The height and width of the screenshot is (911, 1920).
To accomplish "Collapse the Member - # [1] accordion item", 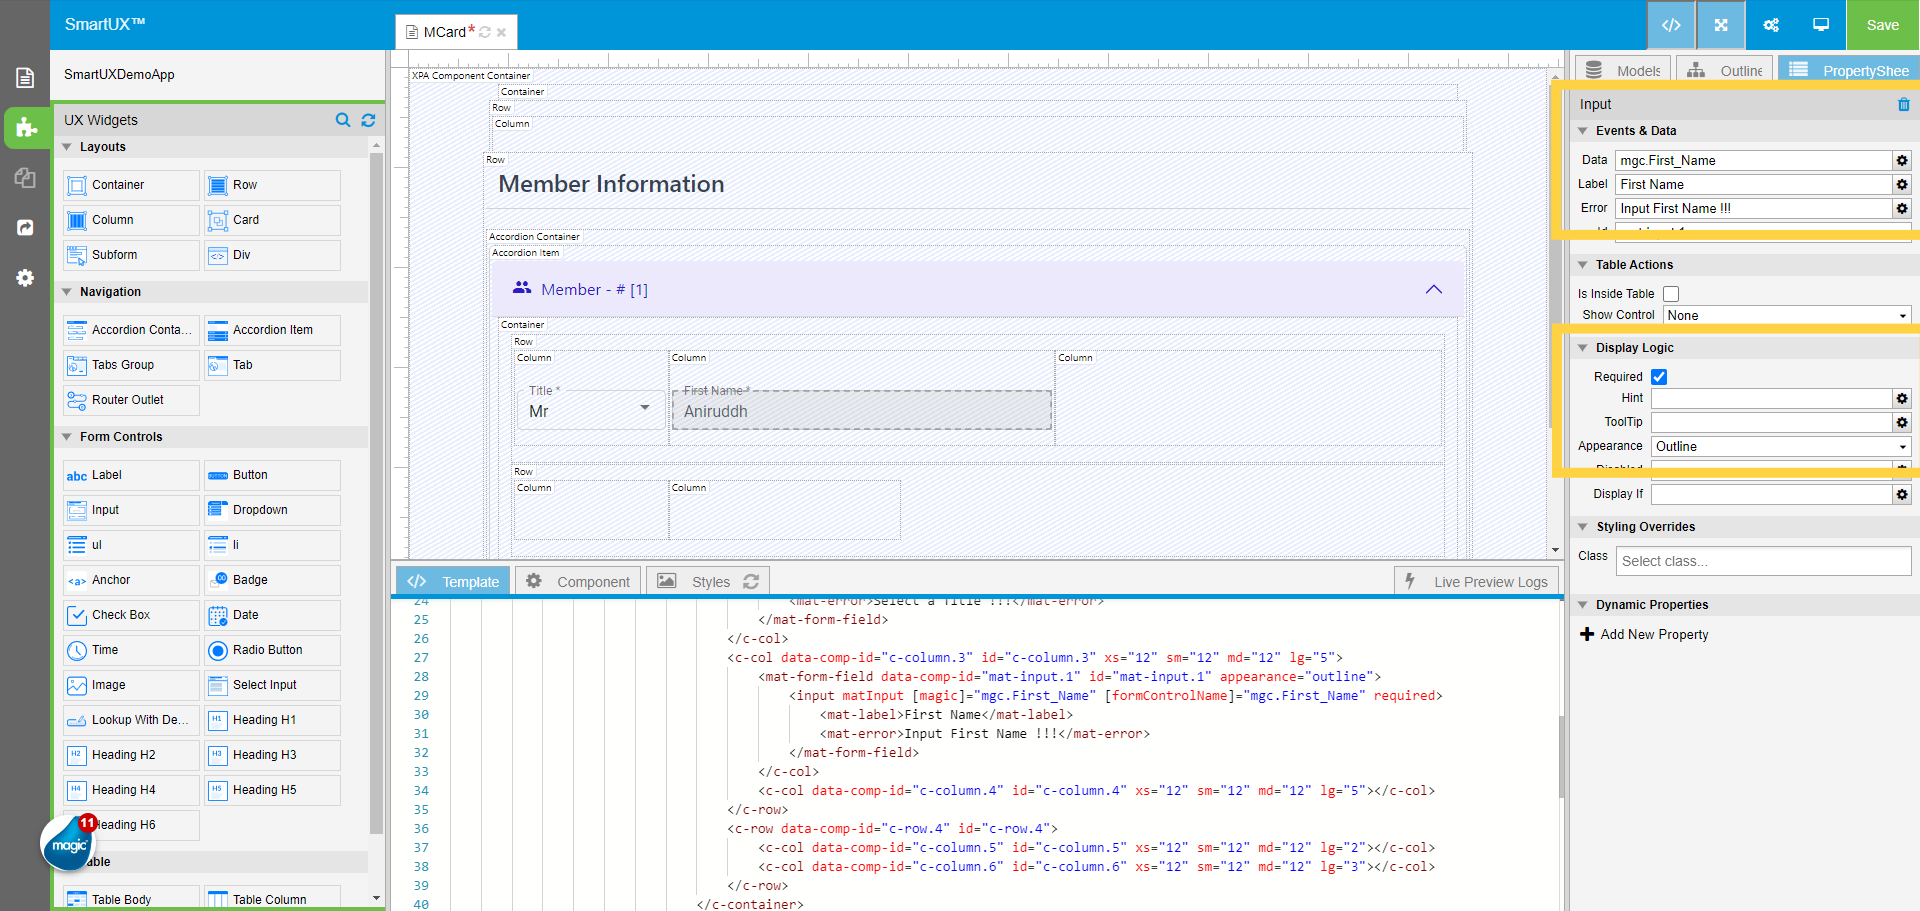I will point(1434,289).
